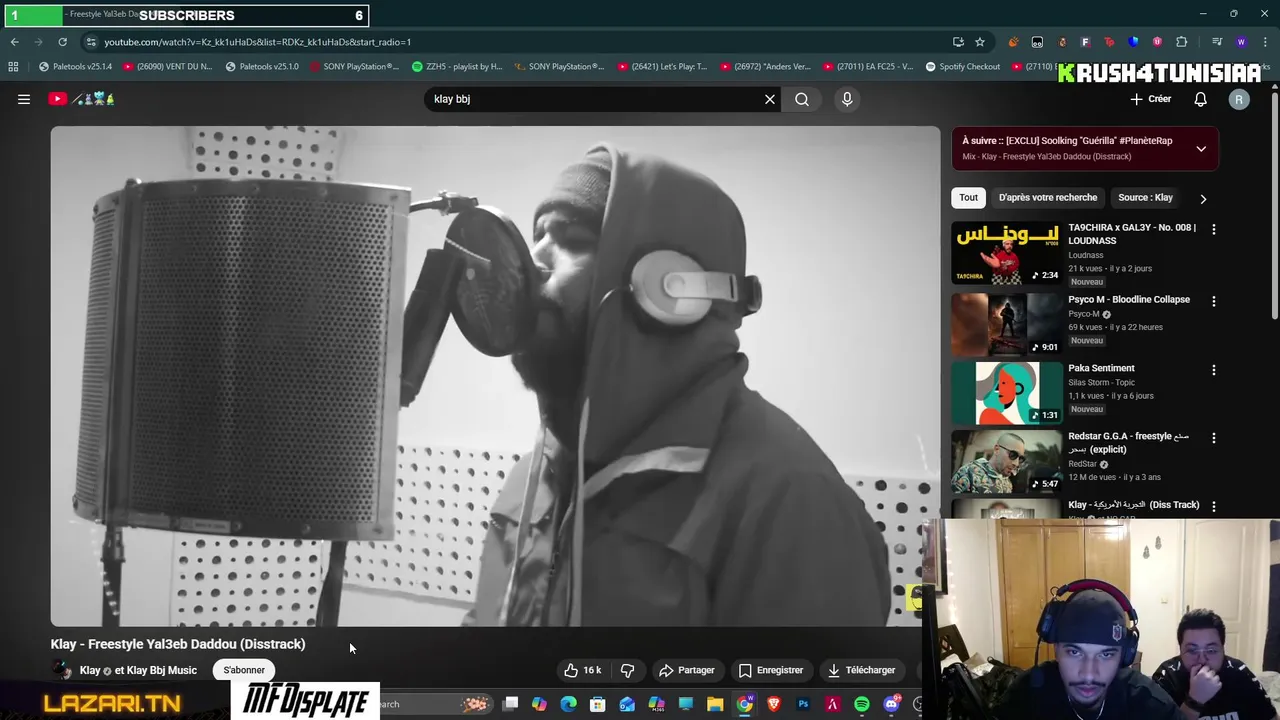Like the video with 16 k
Screen dimensions: 1280x720
point(583,670)
